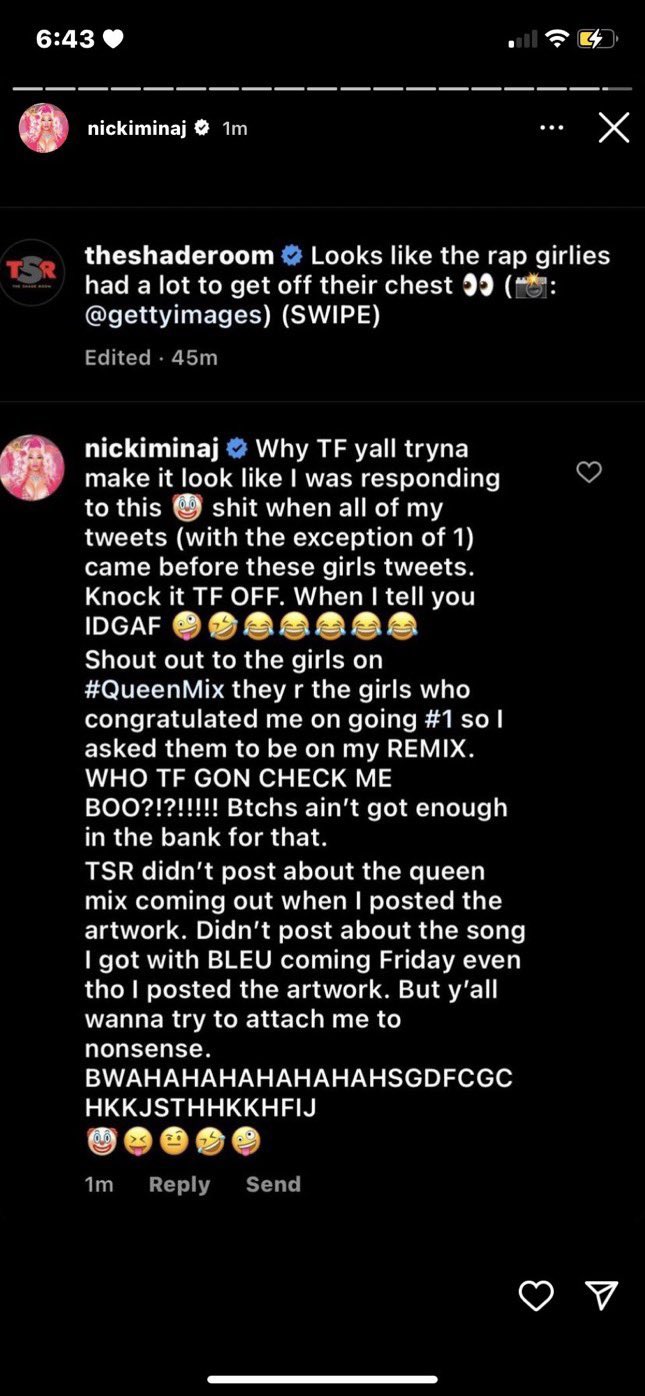Open the nickiminaj username in story header
Screen dimensions: 645x1396
point(137,128)
